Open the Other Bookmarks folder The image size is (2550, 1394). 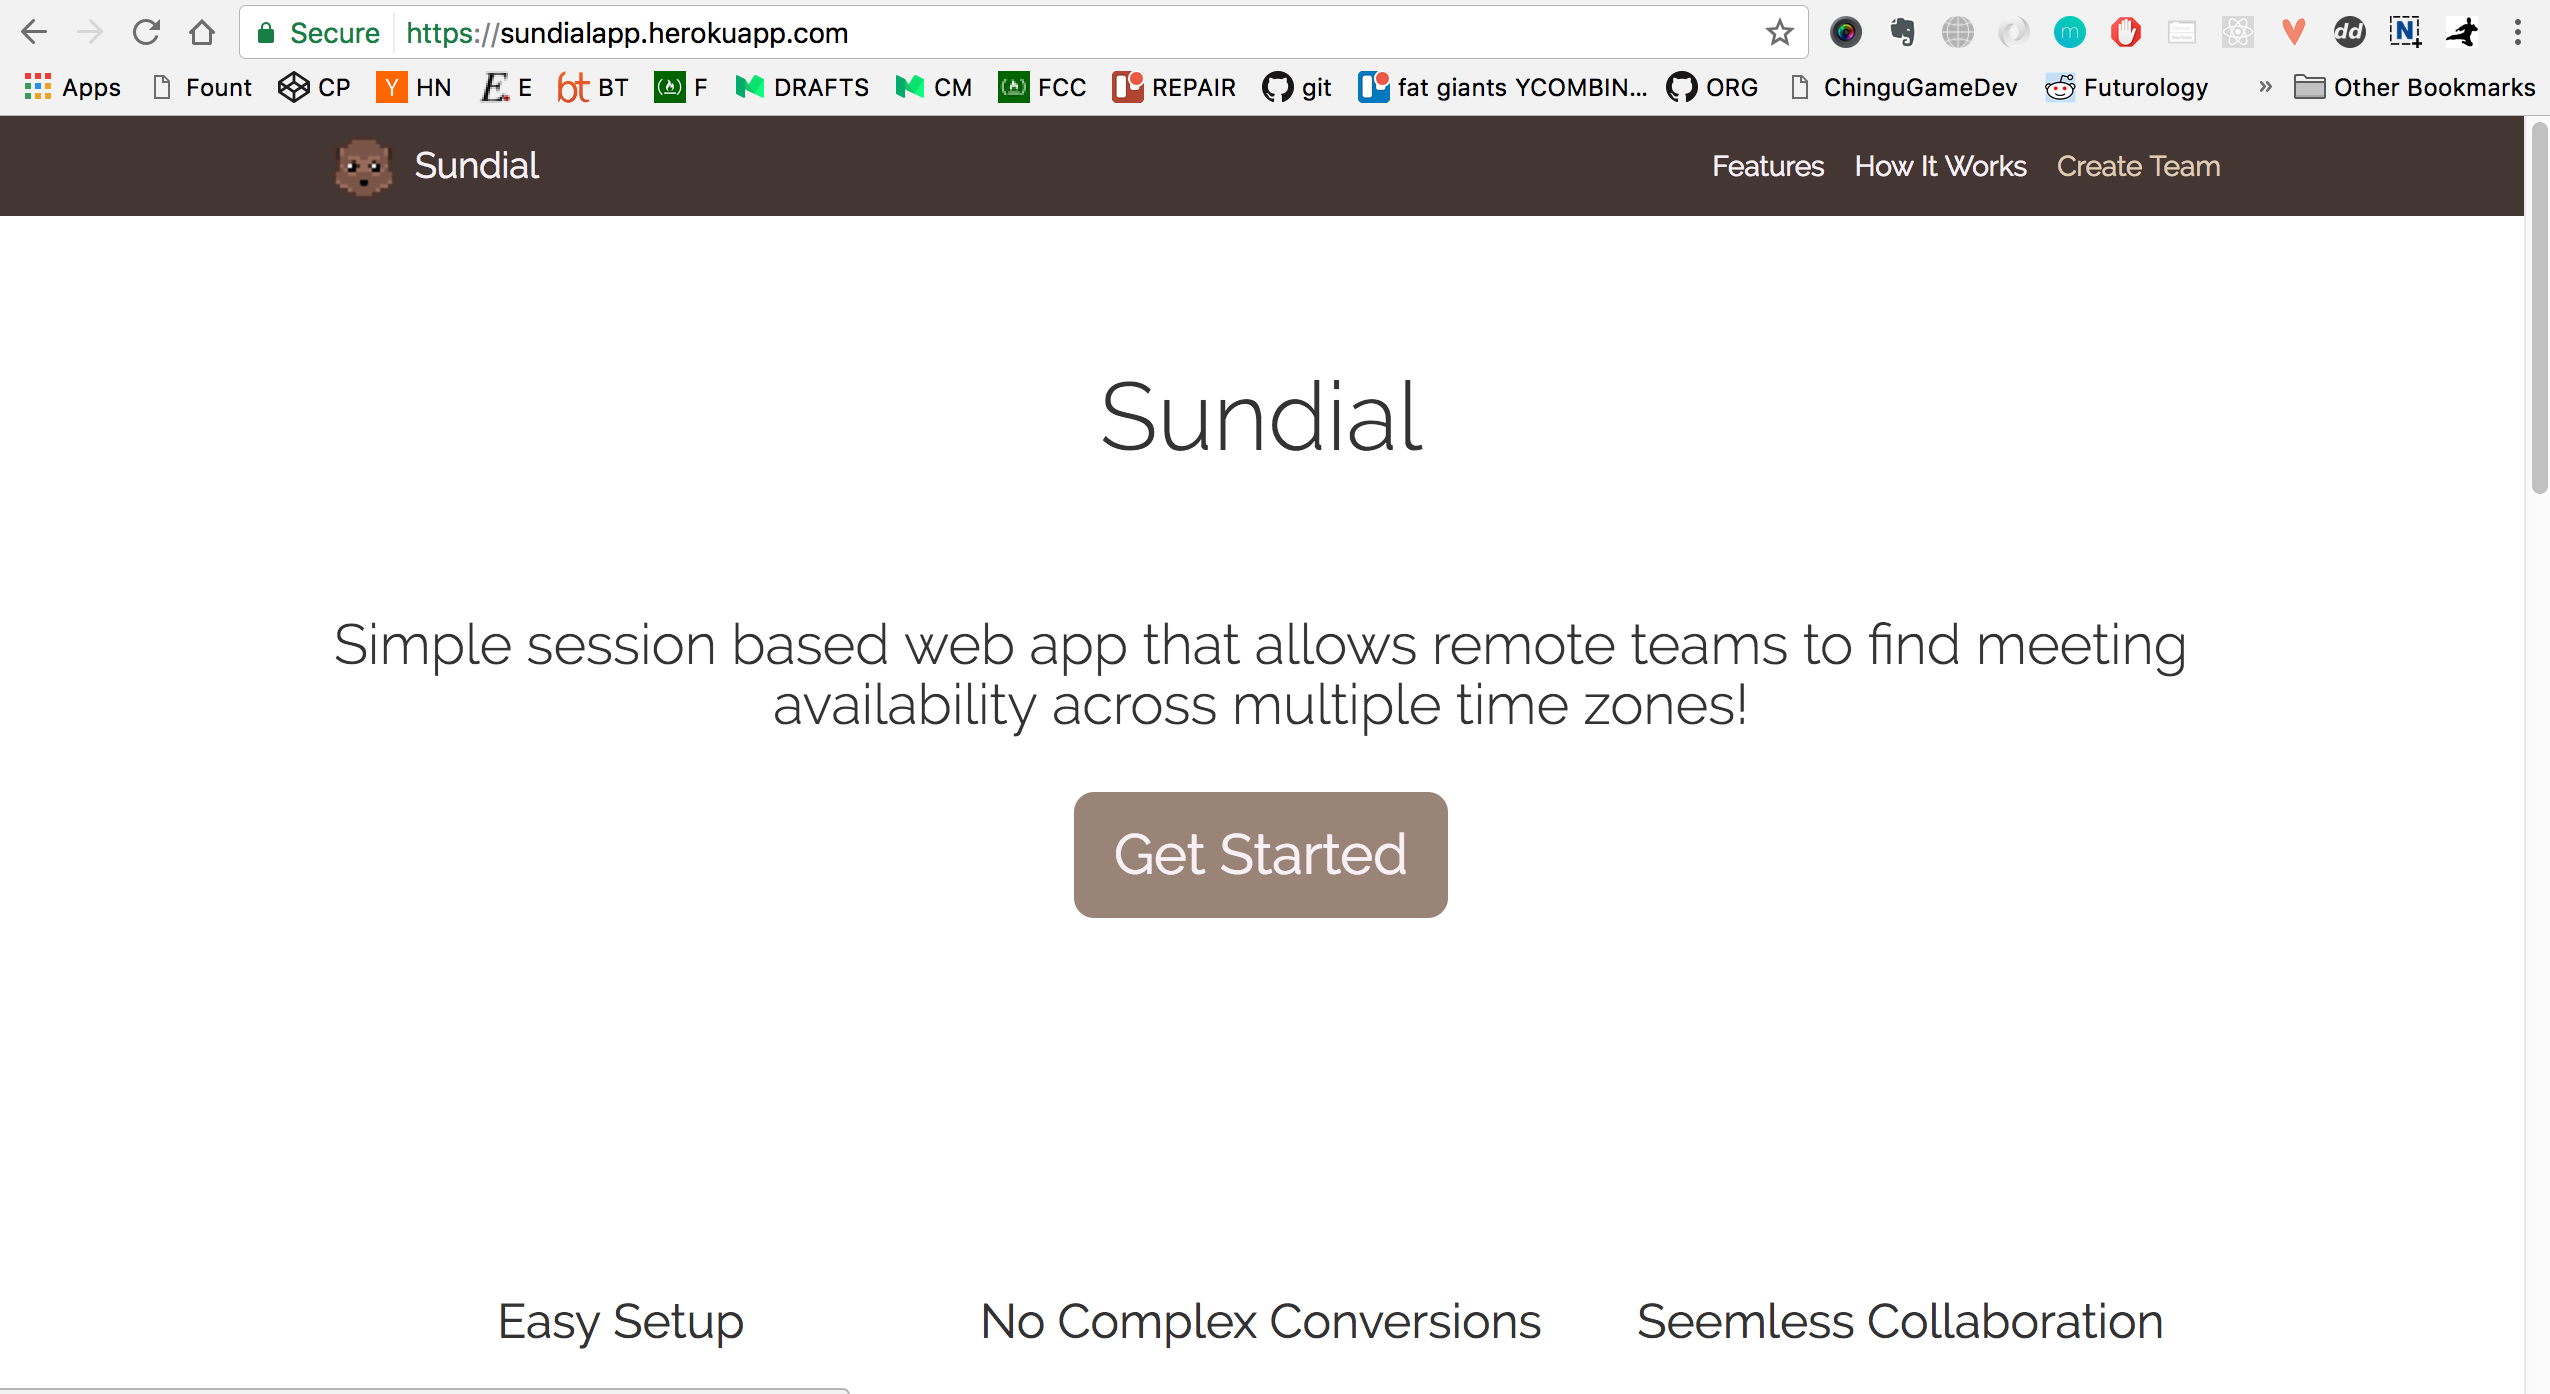2414,87
